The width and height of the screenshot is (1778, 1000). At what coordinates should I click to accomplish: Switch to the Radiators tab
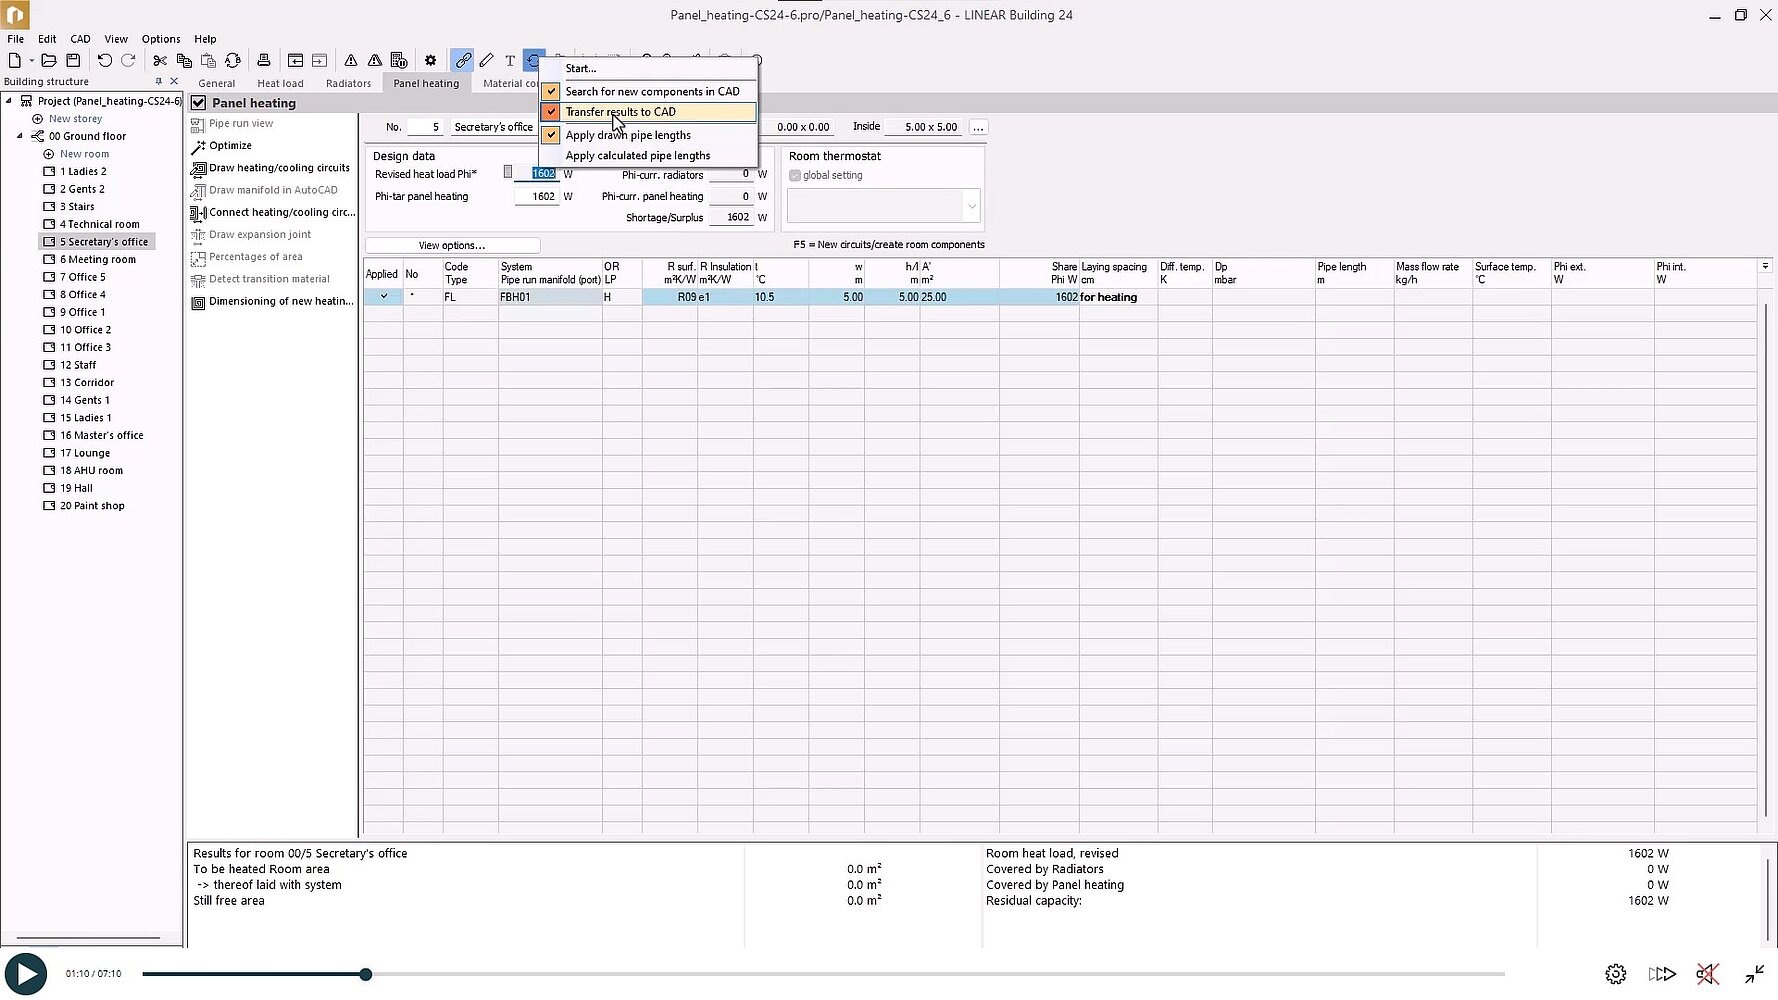tap(348, 84)
